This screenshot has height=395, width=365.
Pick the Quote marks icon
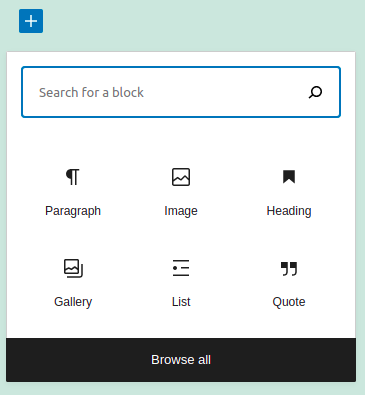(289, 269)
